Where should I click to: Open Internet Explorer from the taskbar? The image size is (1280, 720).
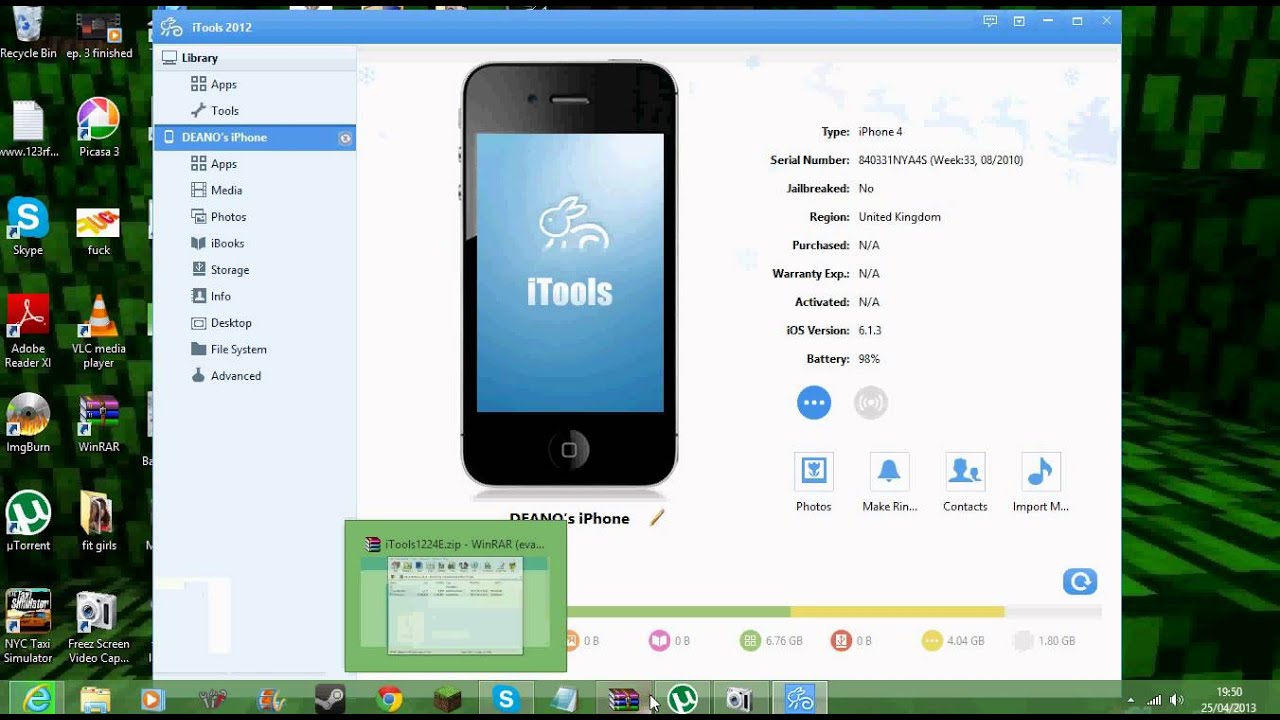point(38,700)
